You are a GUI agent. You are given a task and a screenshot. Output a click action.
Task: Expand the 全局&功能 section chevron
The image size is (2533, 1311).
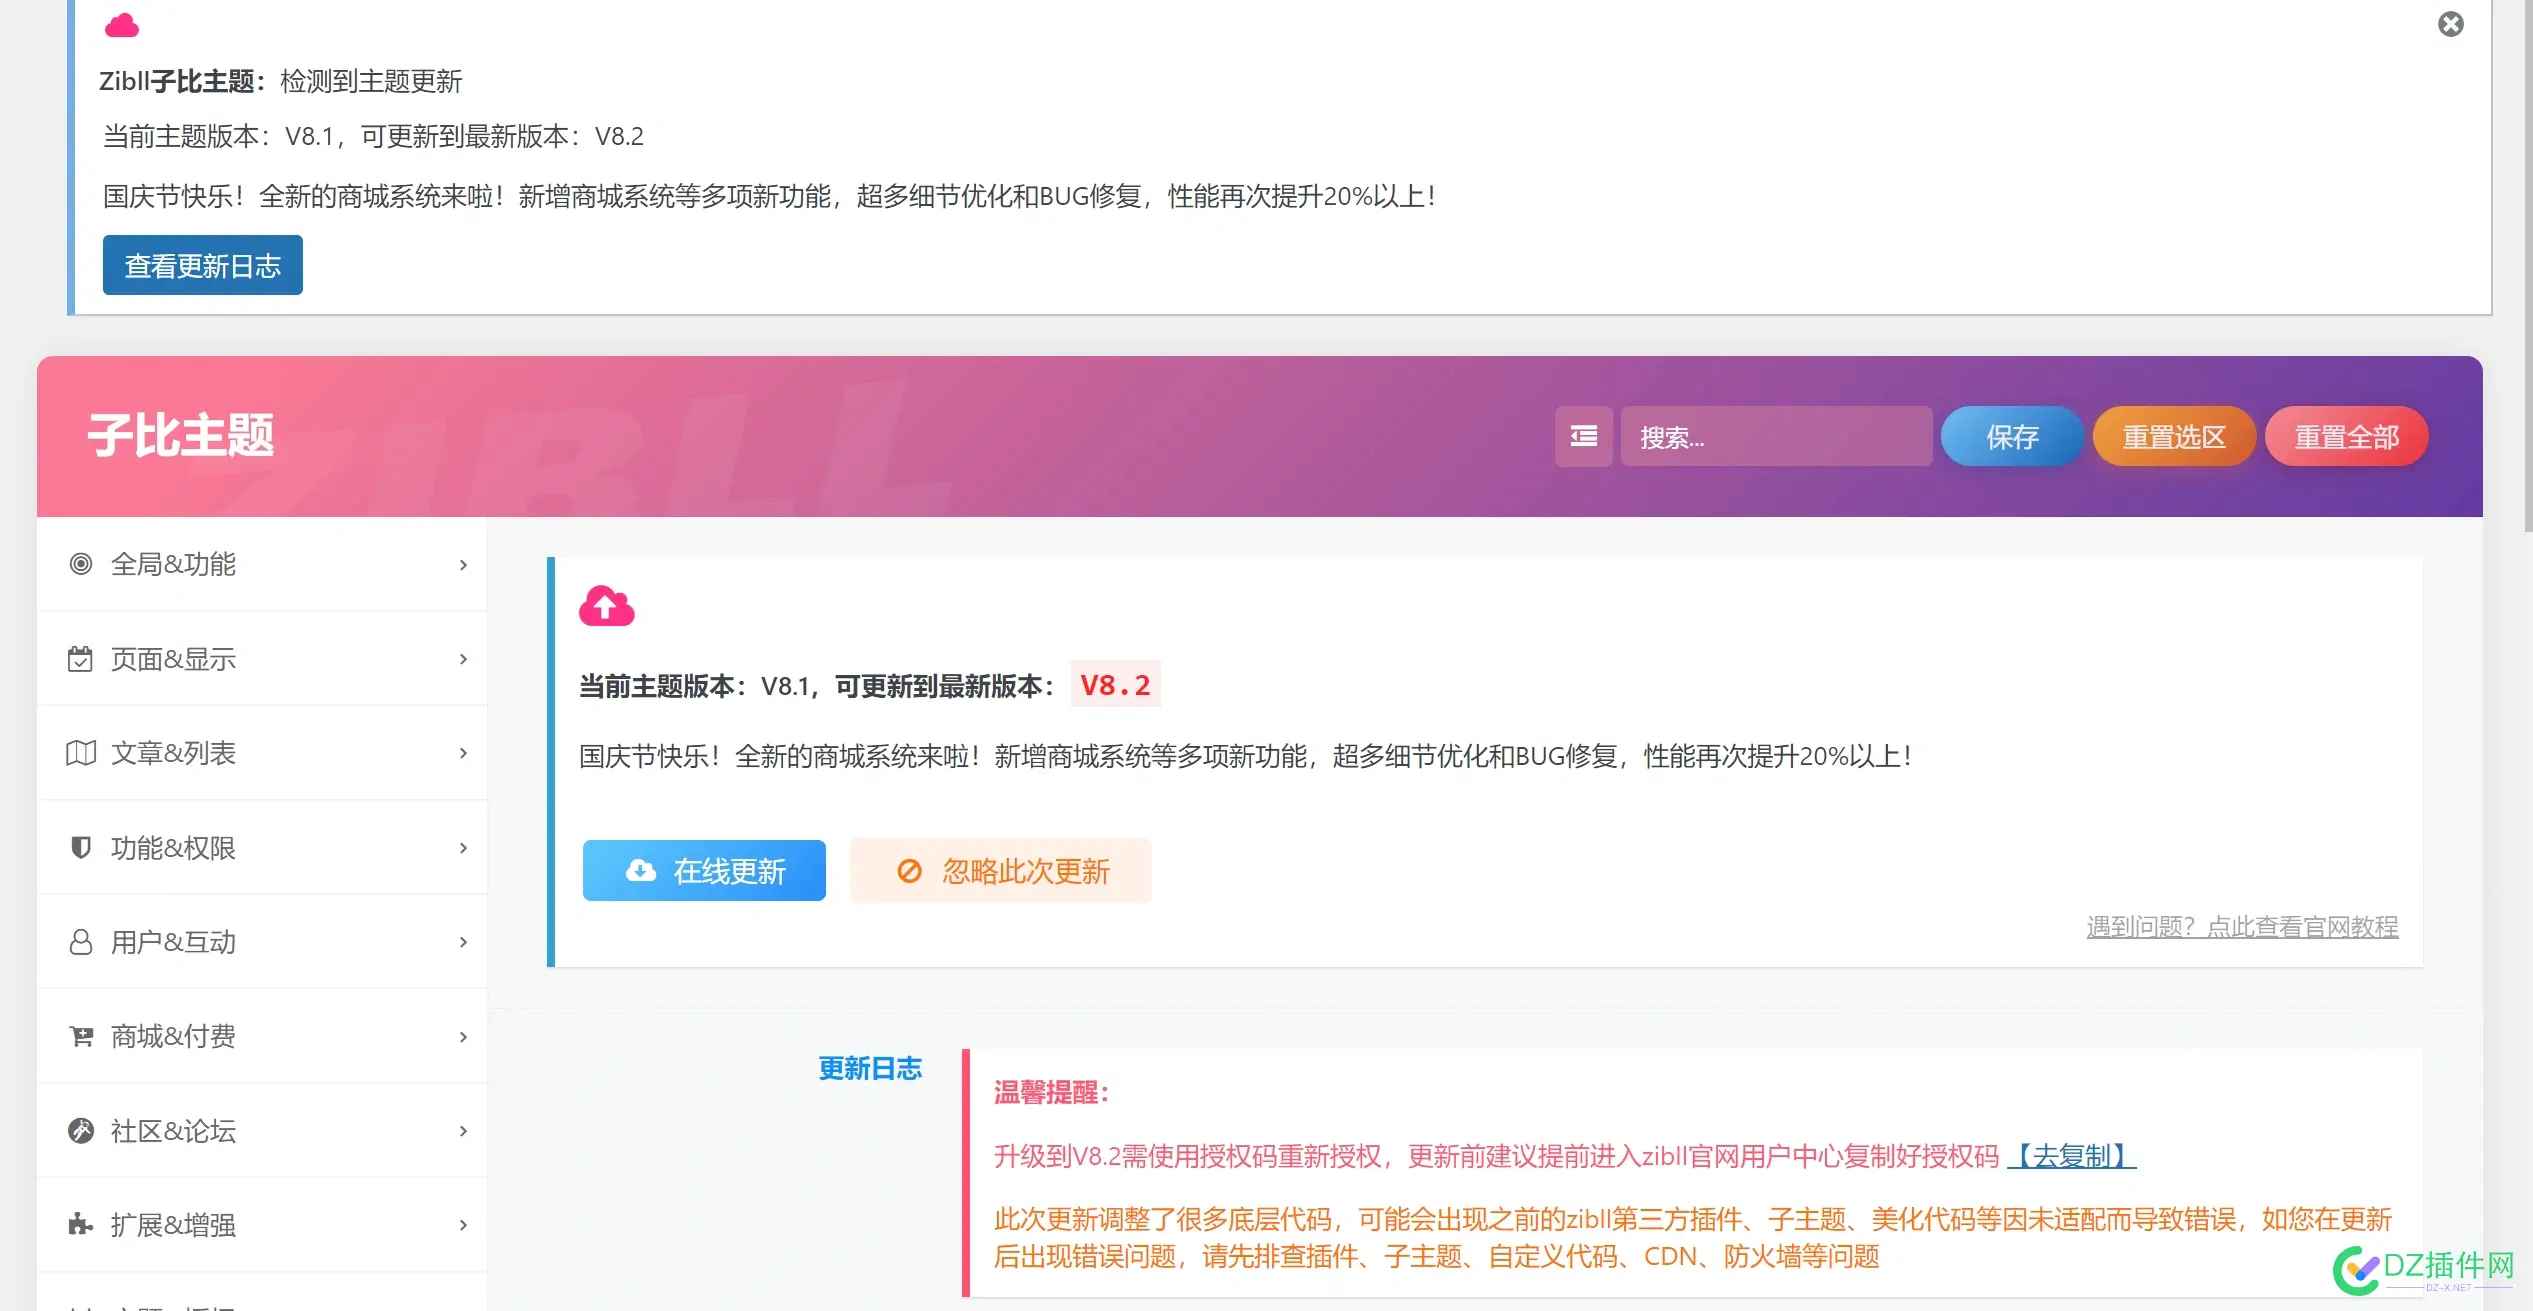[x=462, y=564]
